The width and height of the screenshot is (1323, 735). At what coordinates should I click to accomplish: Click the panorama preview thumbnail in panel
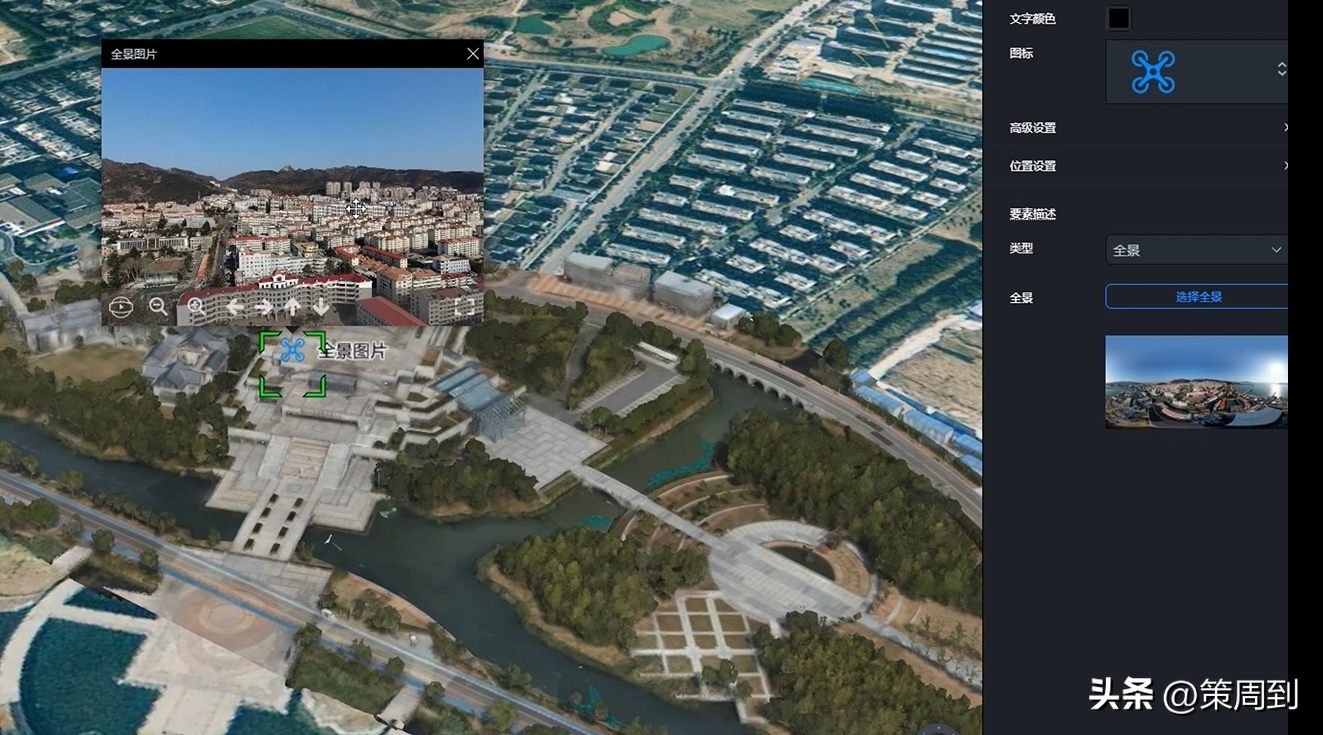(1196, 382)
